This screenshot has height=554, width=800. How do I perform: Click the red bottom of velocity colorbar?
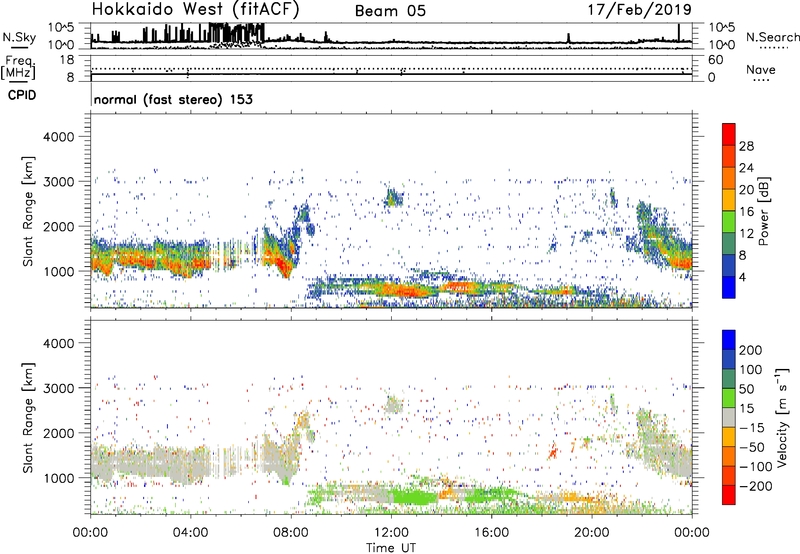(729, 495)
